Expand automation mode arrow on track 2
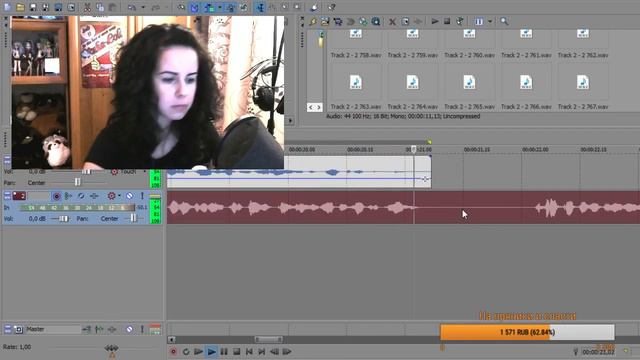 [x=119, y=196]
